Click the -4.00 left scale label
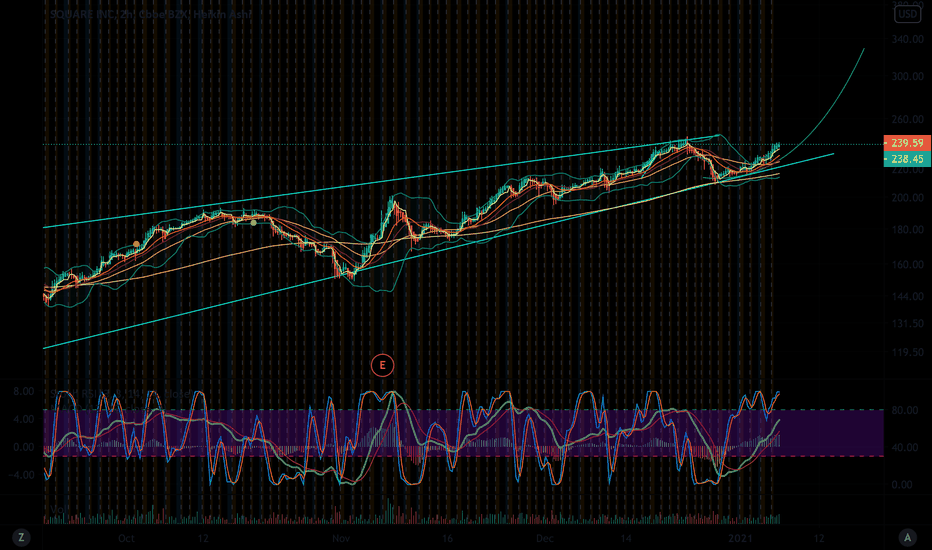This screenshot has height=550, width=932. [x=21, y=475]
